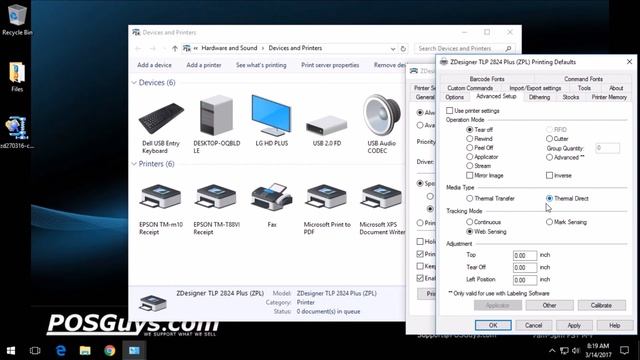Select the Tear off operation mode
640x360 pixels.
point(469,129)
